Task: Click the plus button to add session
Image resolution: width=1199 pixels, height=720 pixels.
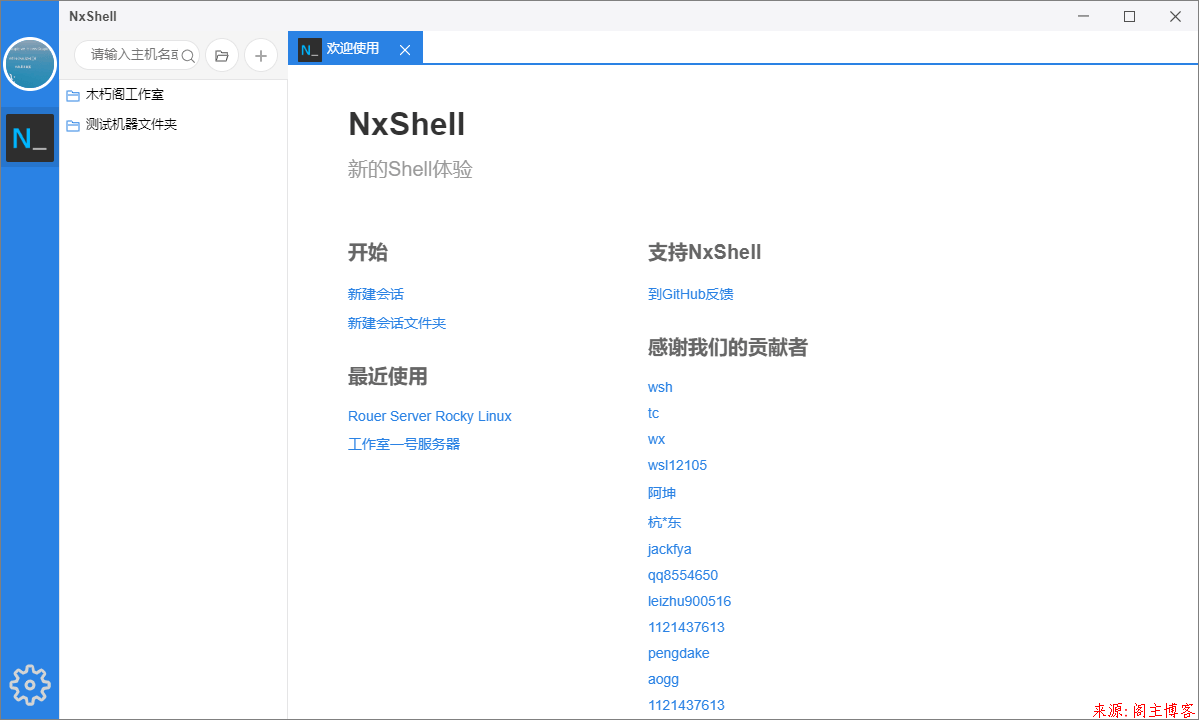Action: tap(261, 56)
